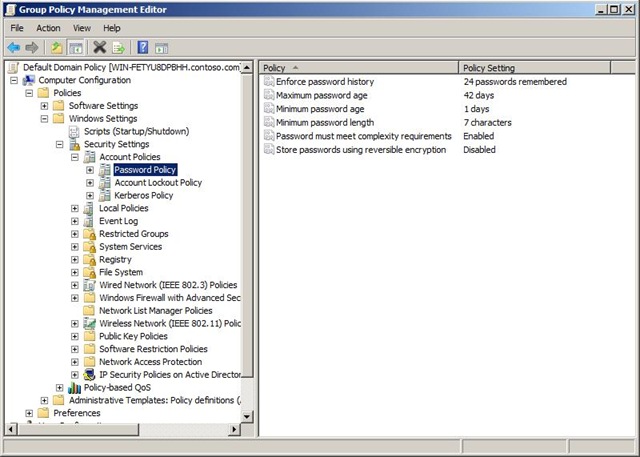Screen dimensions: 640x457
Task: Collapse the Windows Settings folder
Action: click(44, 119)
